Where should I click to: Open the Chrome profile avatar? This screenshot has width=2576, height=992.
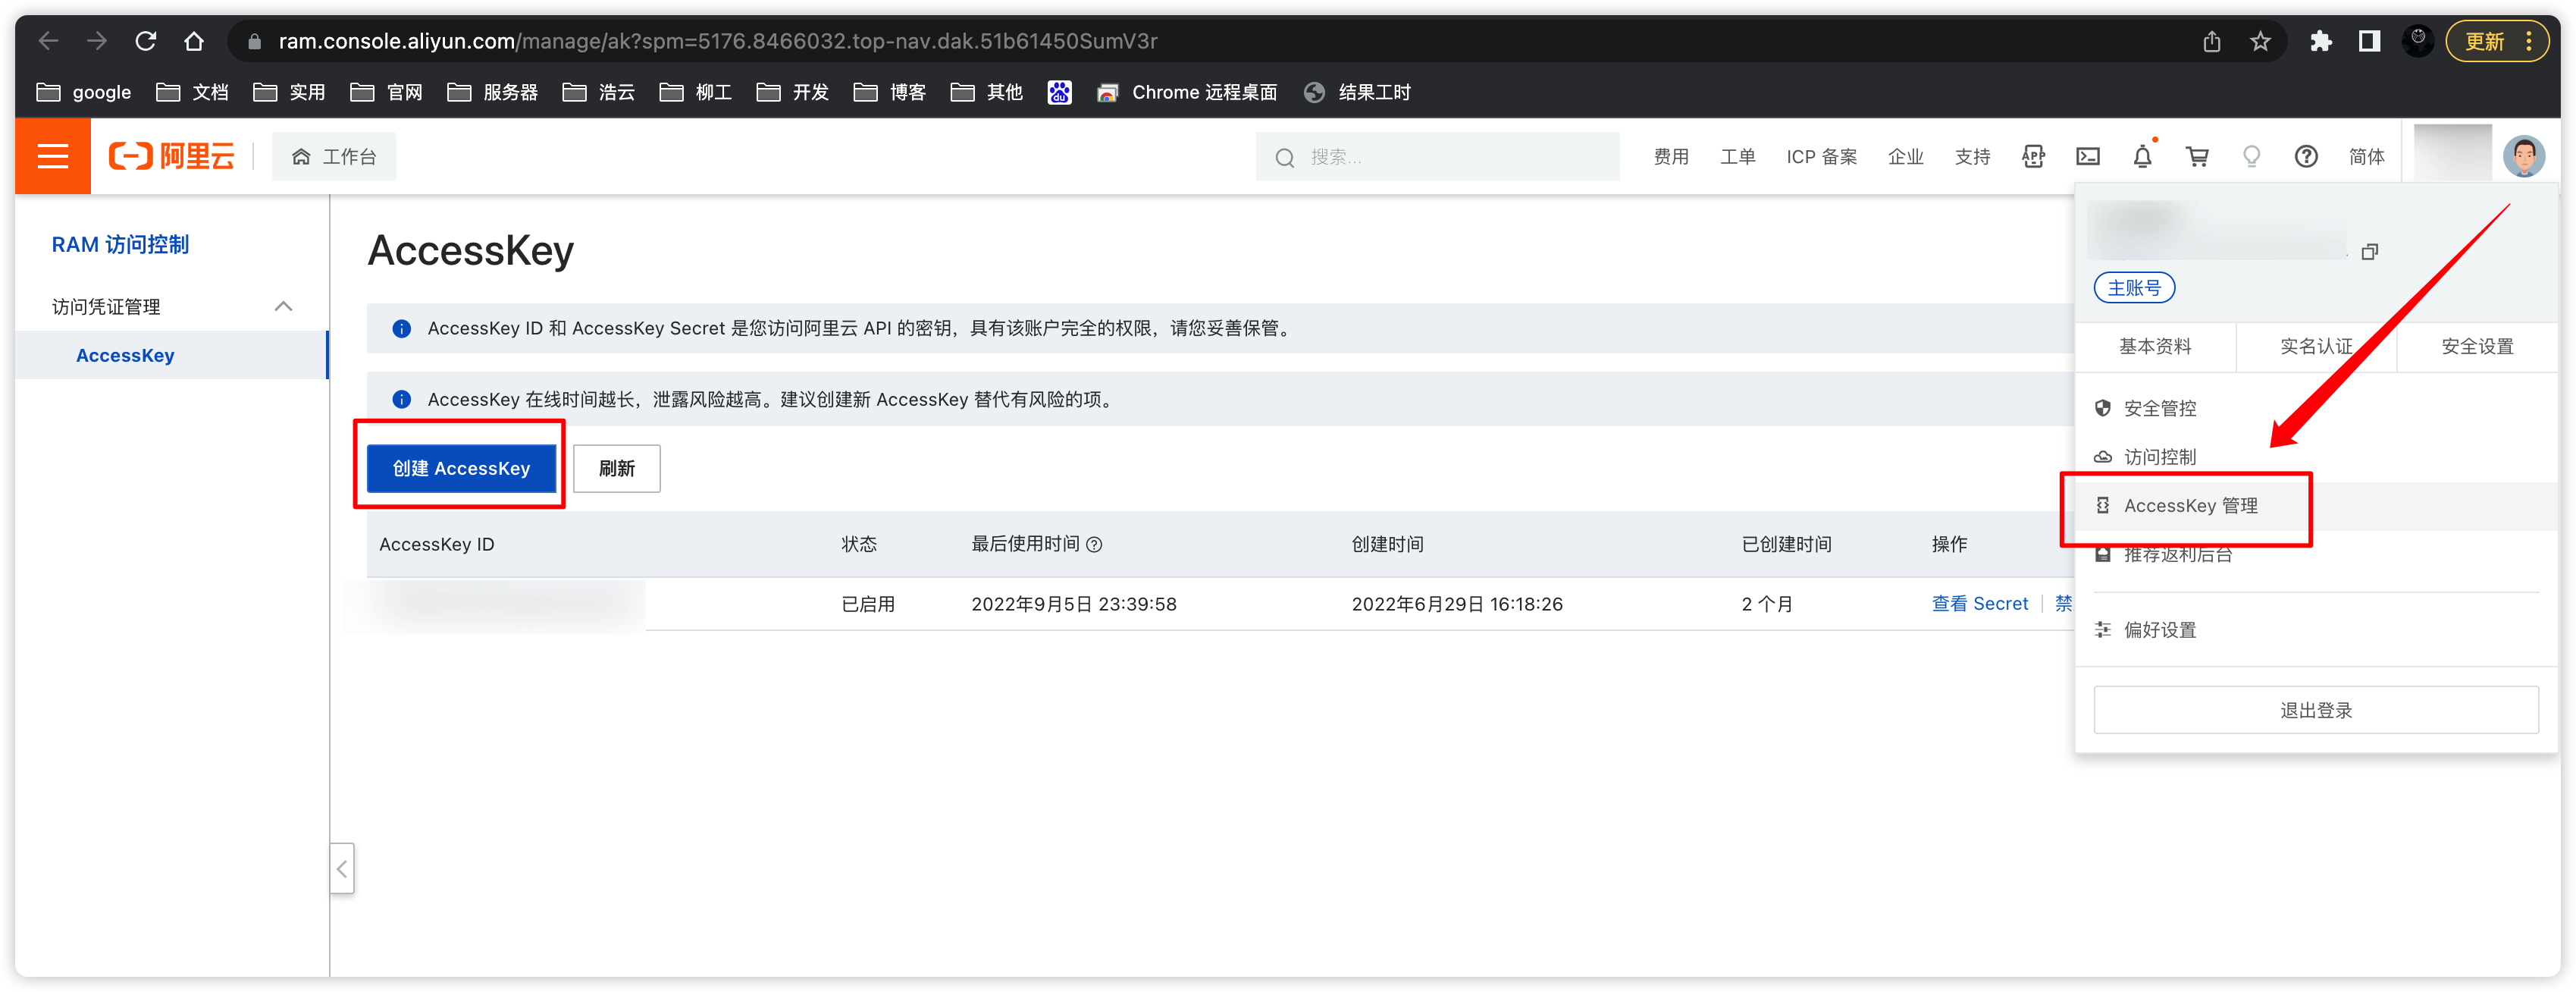coord(2418,41)
